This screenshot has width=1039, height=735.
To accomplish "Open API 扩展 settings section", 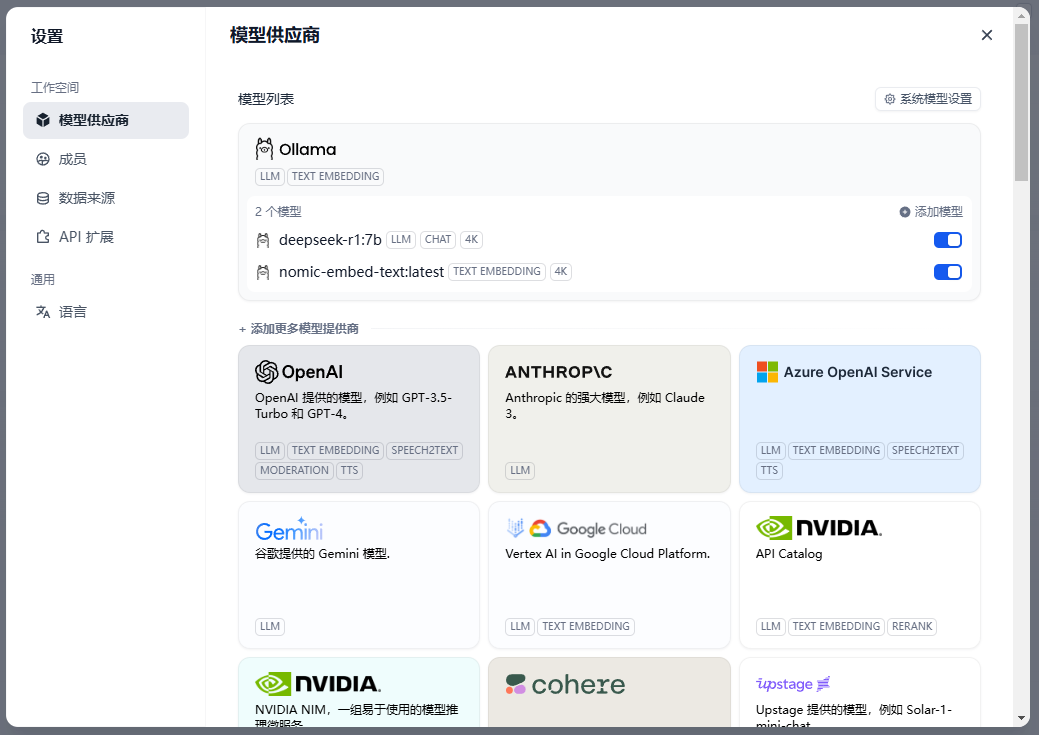I will (106, 237).
